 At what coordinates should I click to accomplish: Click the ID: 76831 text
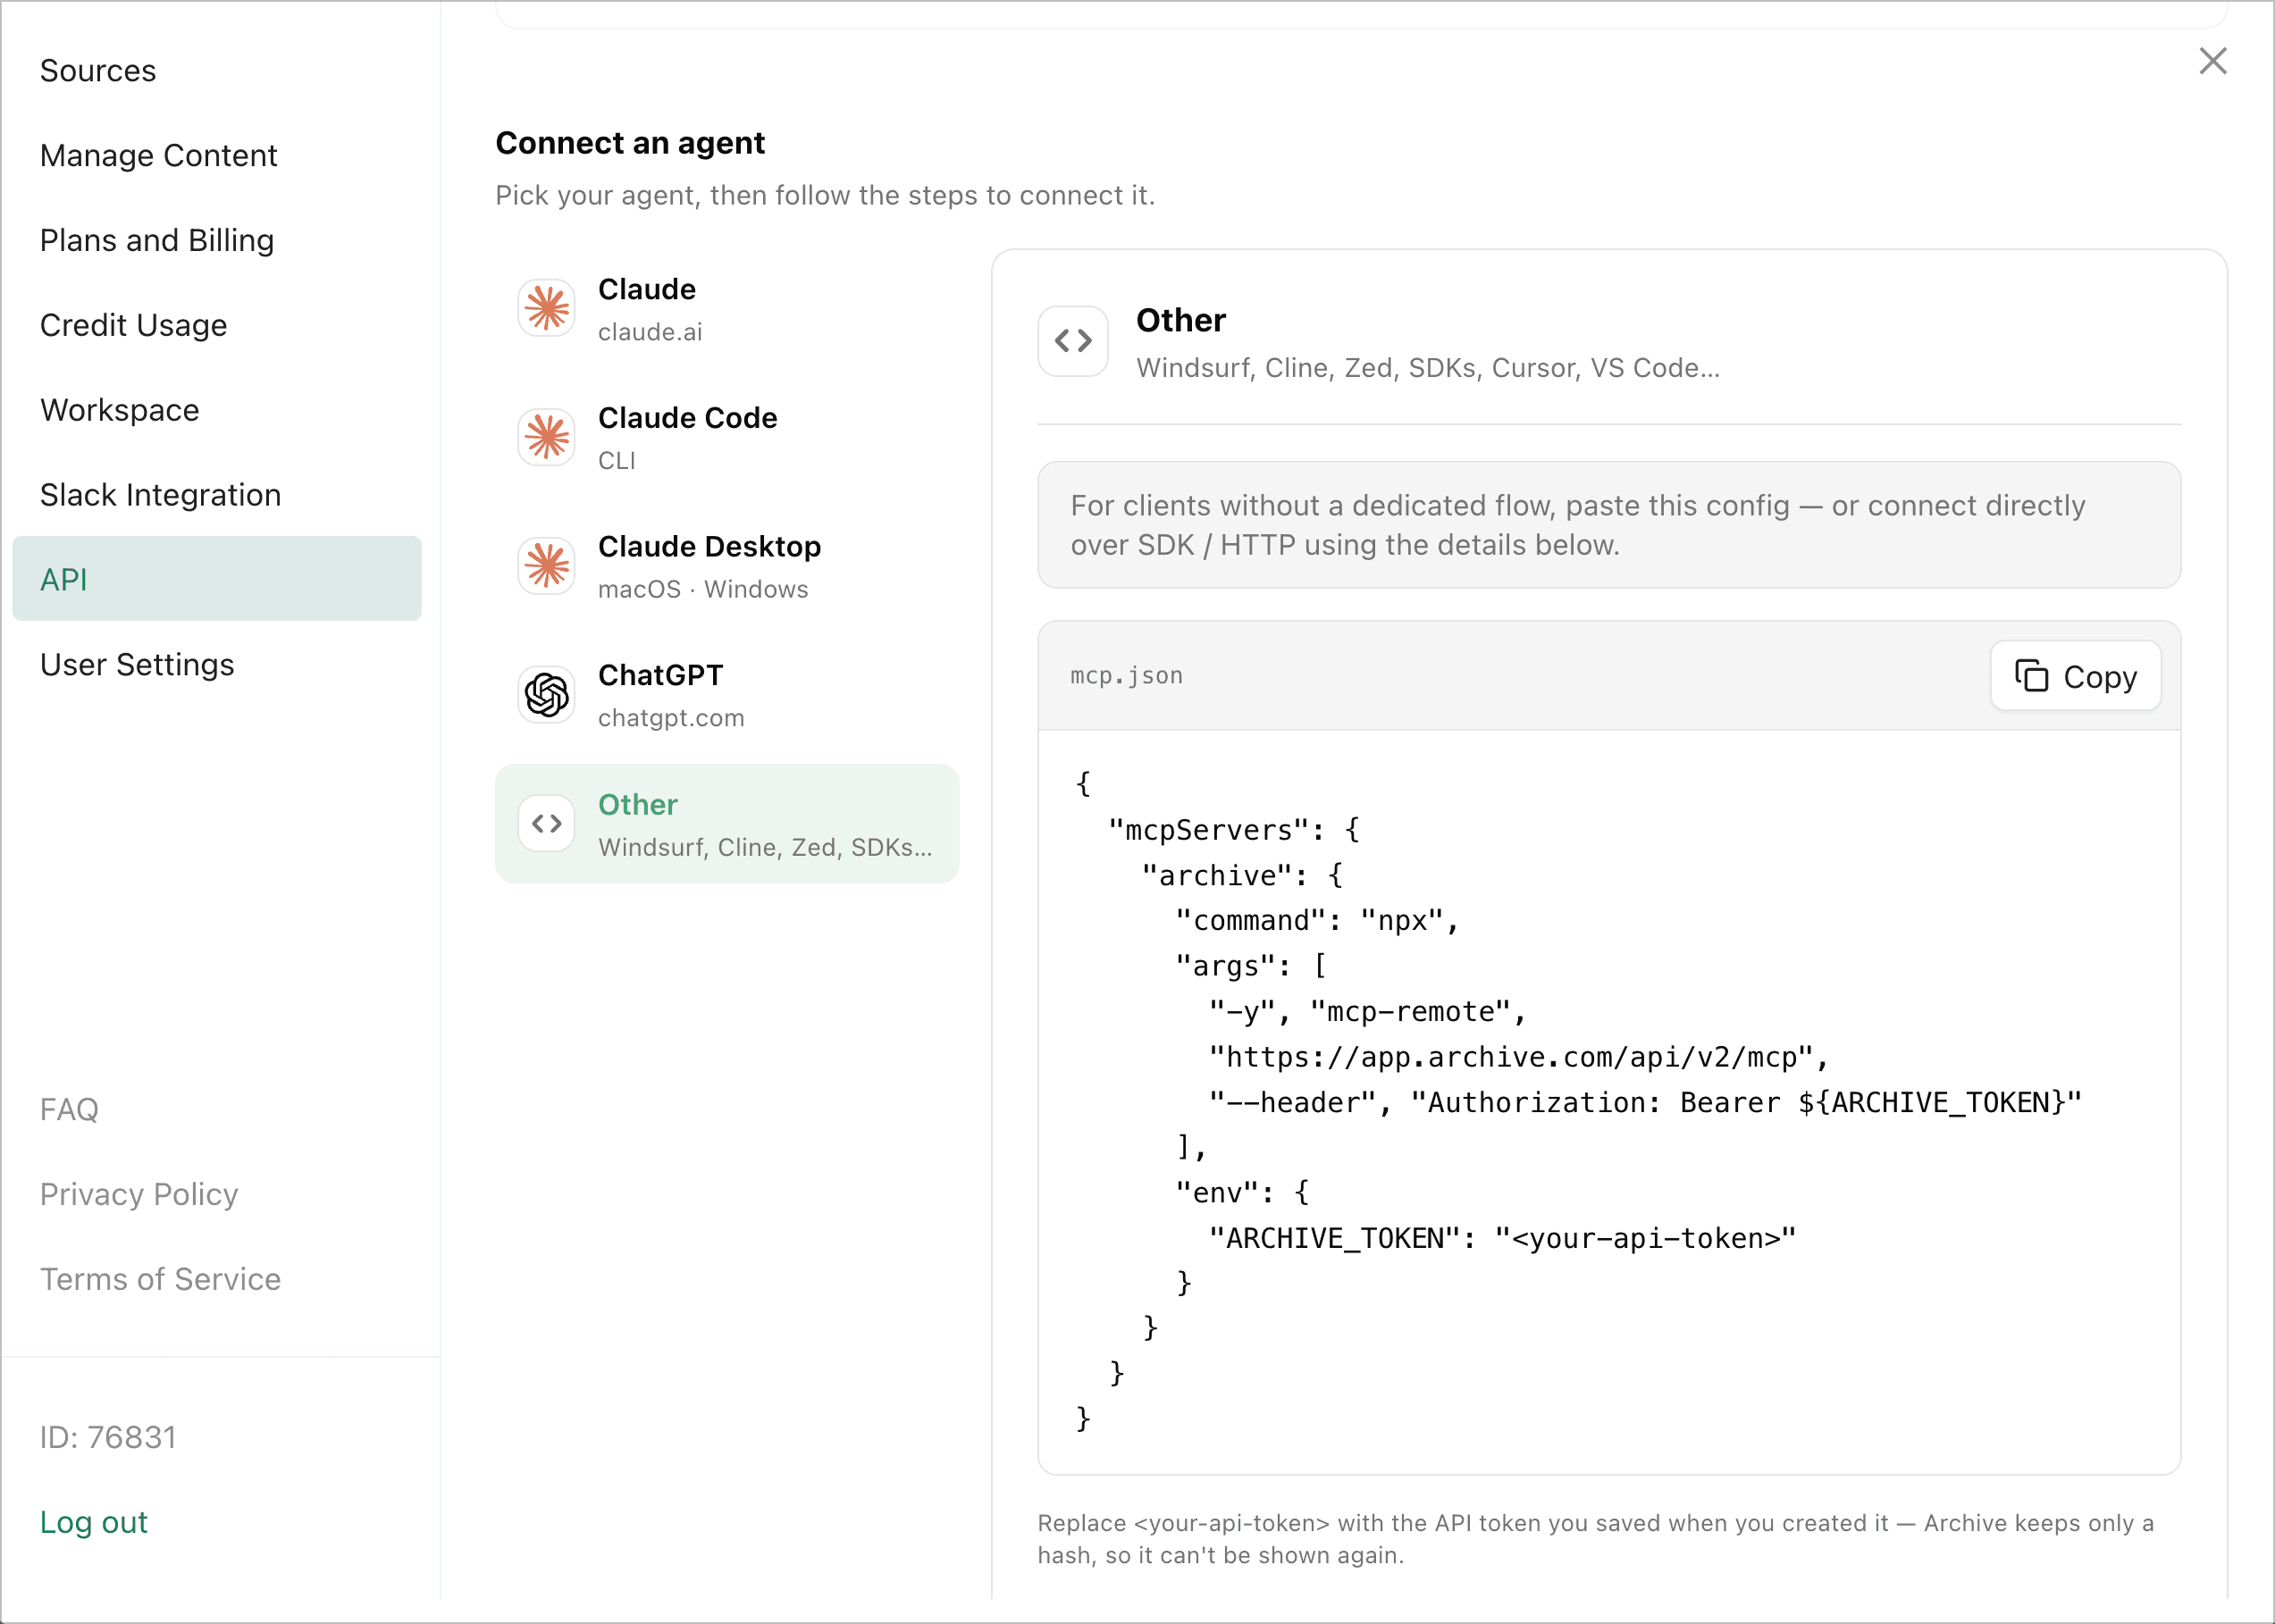click(108, 1438)
